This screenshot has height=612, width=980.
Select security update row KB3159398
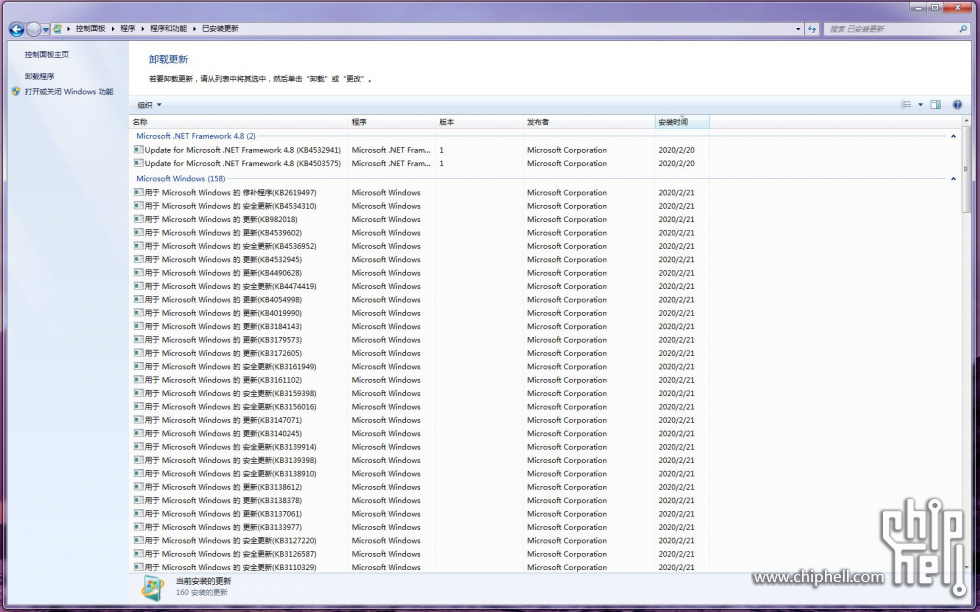421,393
